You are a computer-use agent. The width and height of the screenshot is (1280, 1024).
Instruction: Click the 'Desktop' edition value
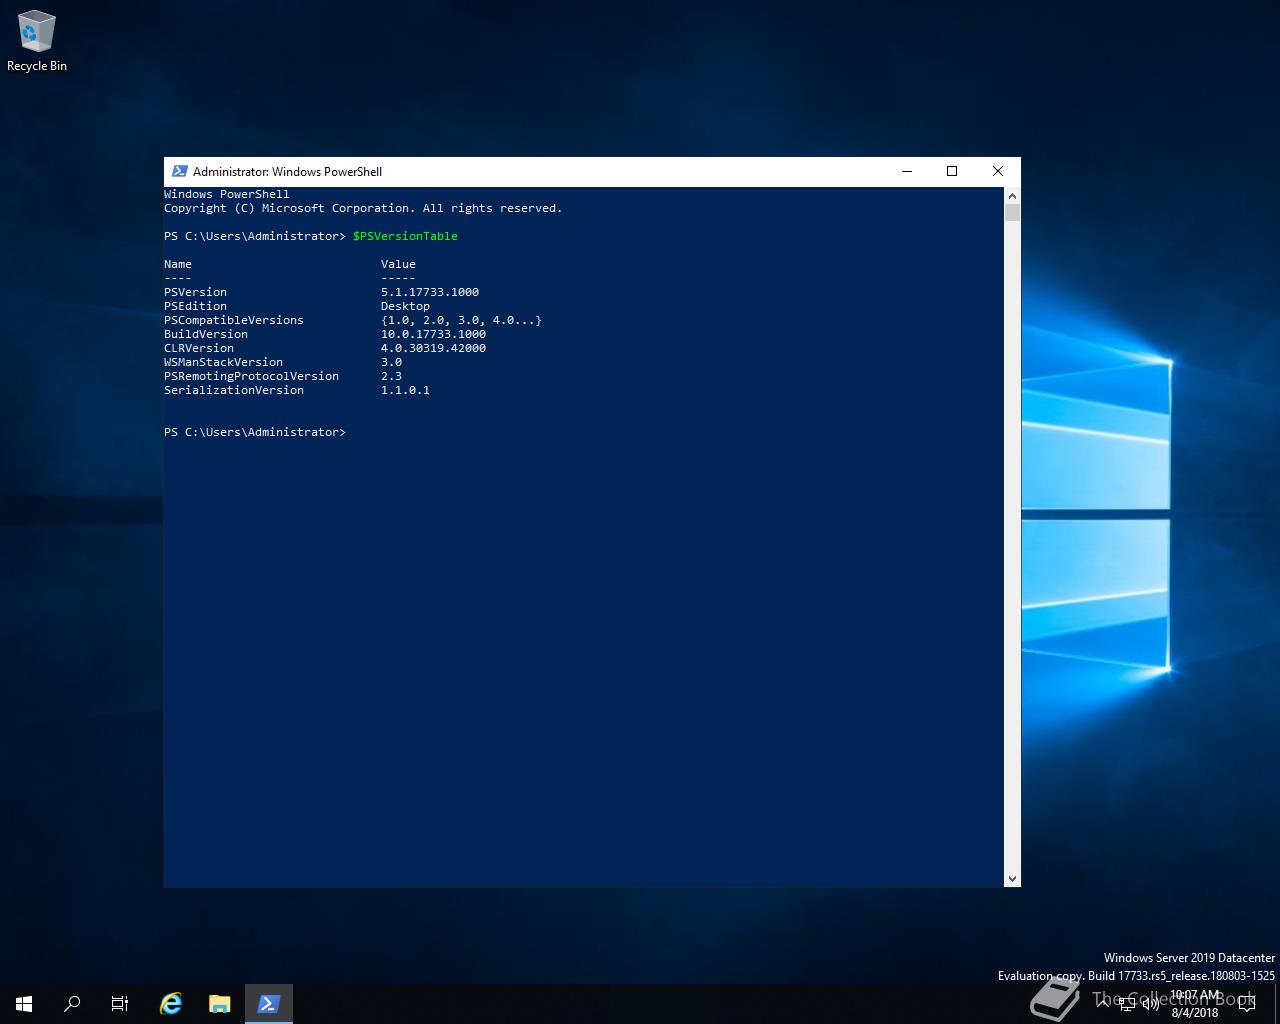click(405, 306)
